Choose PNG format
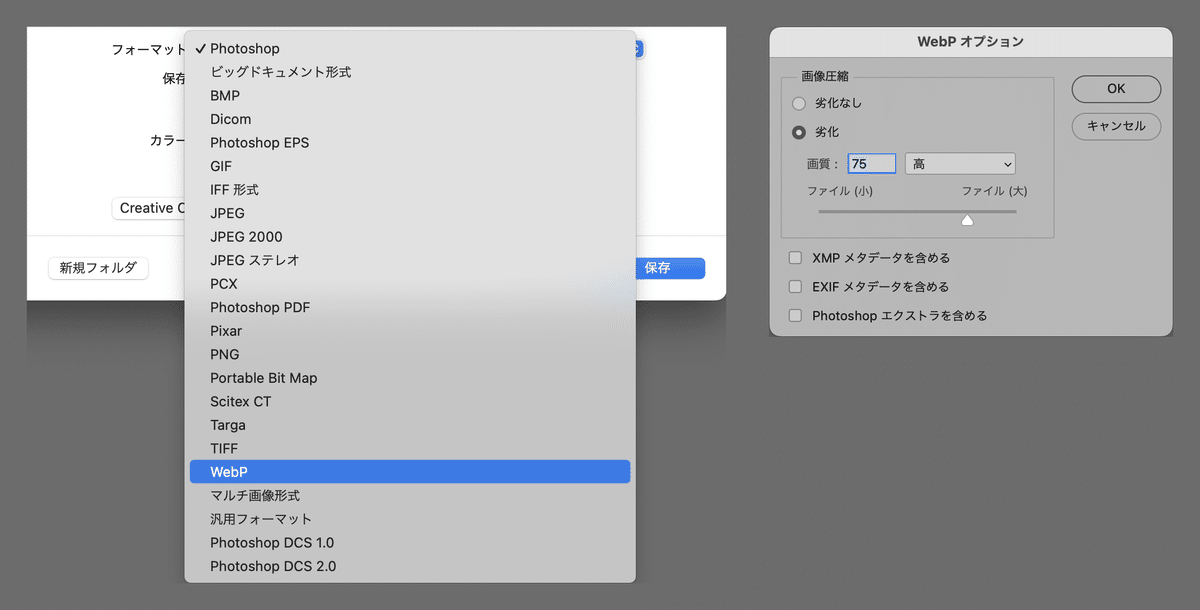This screenshot has height=610, width=1200. 410,354
